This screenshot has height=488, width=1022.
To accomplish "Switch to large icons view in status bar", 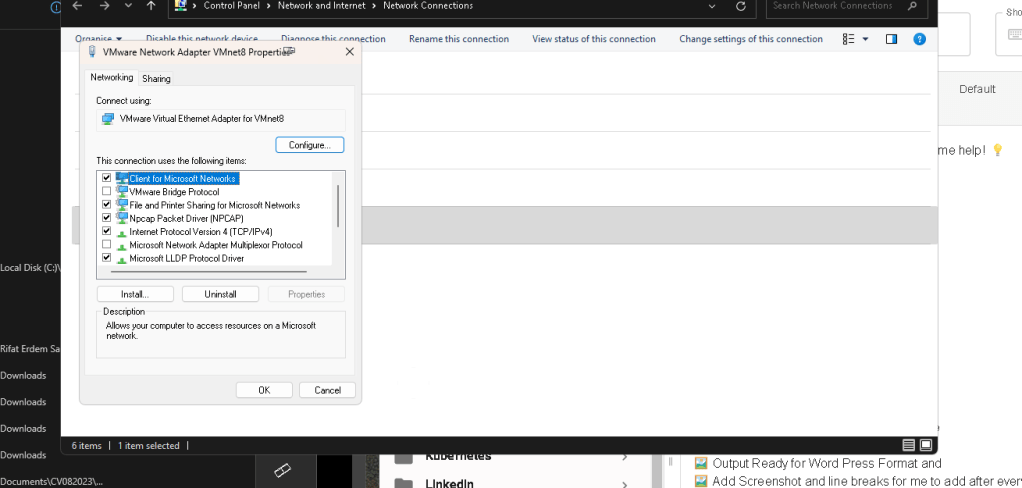I will pyautogui.click(x=926, y=445).
